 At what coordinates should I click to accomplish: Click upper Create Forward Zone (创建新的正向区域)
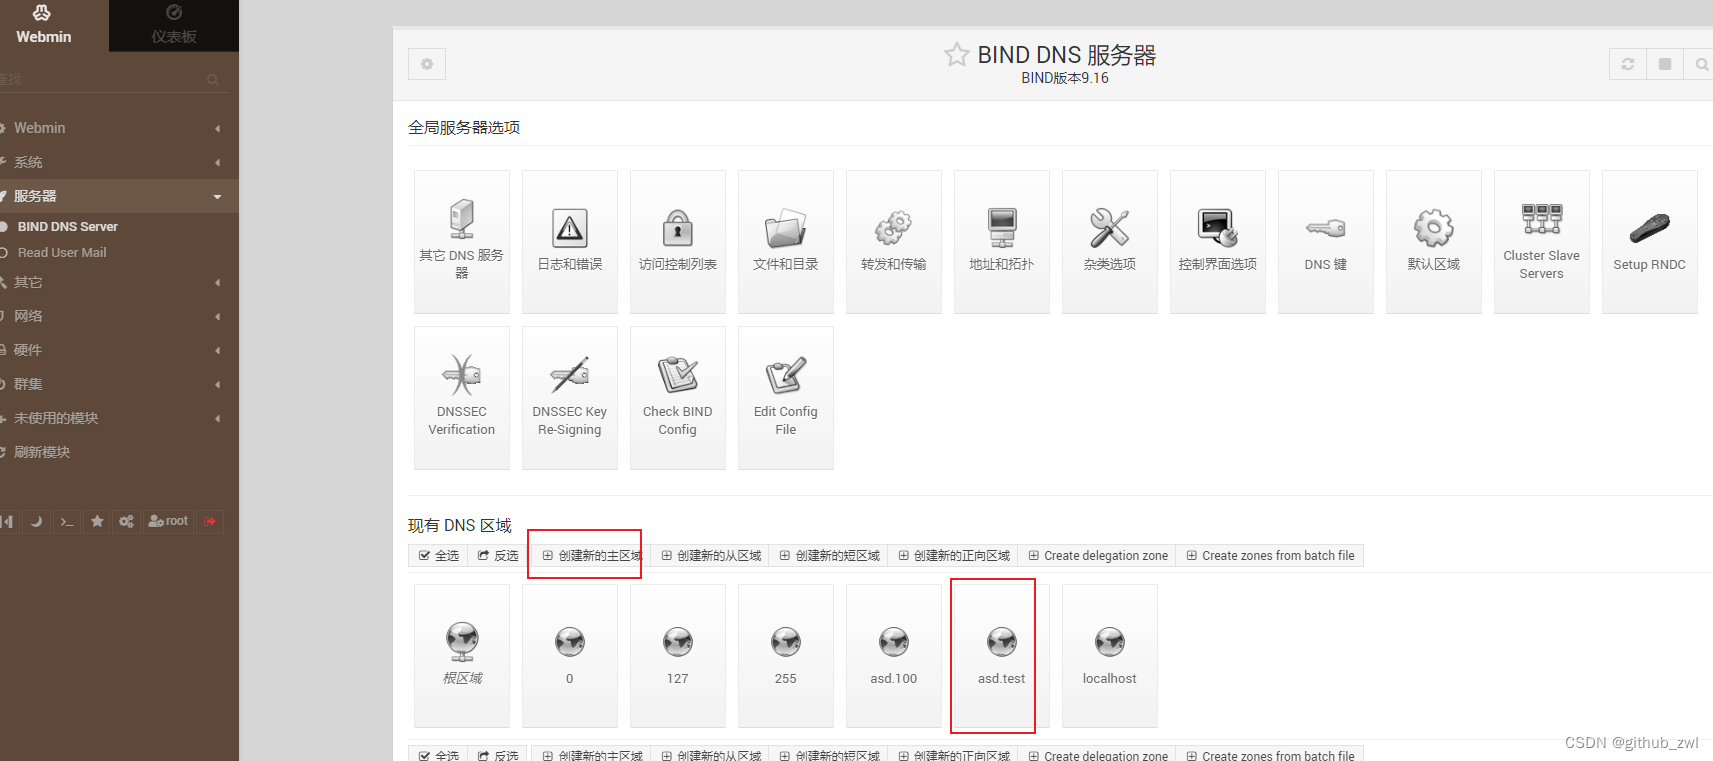tap(953, 556)
